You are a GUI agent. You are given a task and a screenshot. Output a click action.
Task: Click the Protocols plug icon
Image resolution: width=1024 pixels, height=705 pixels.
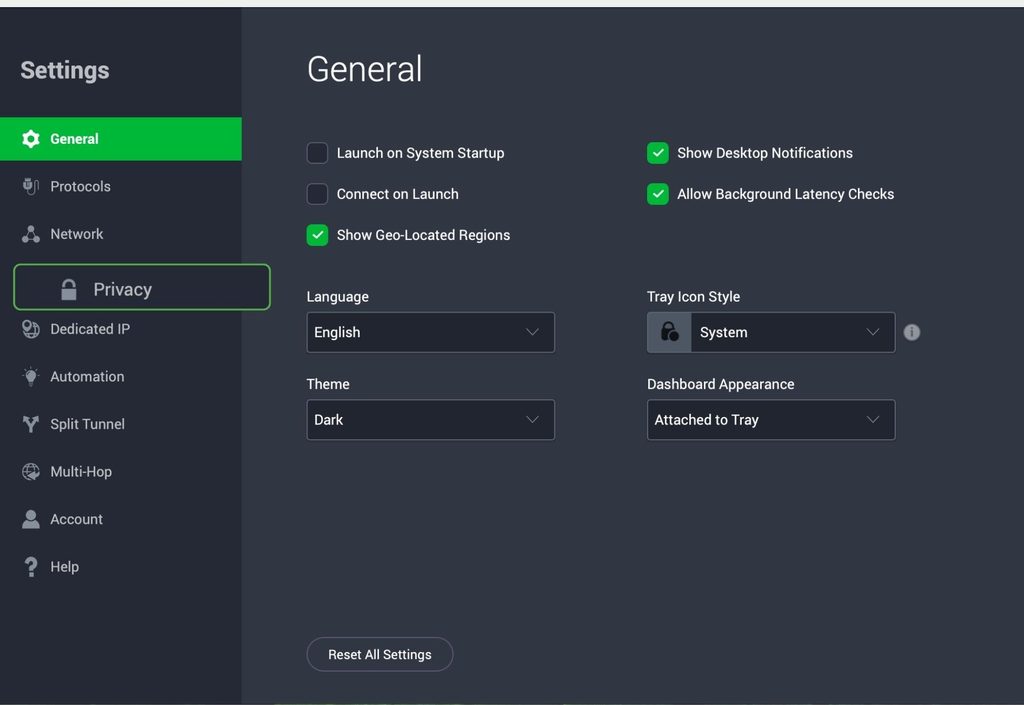pos(31,186)
